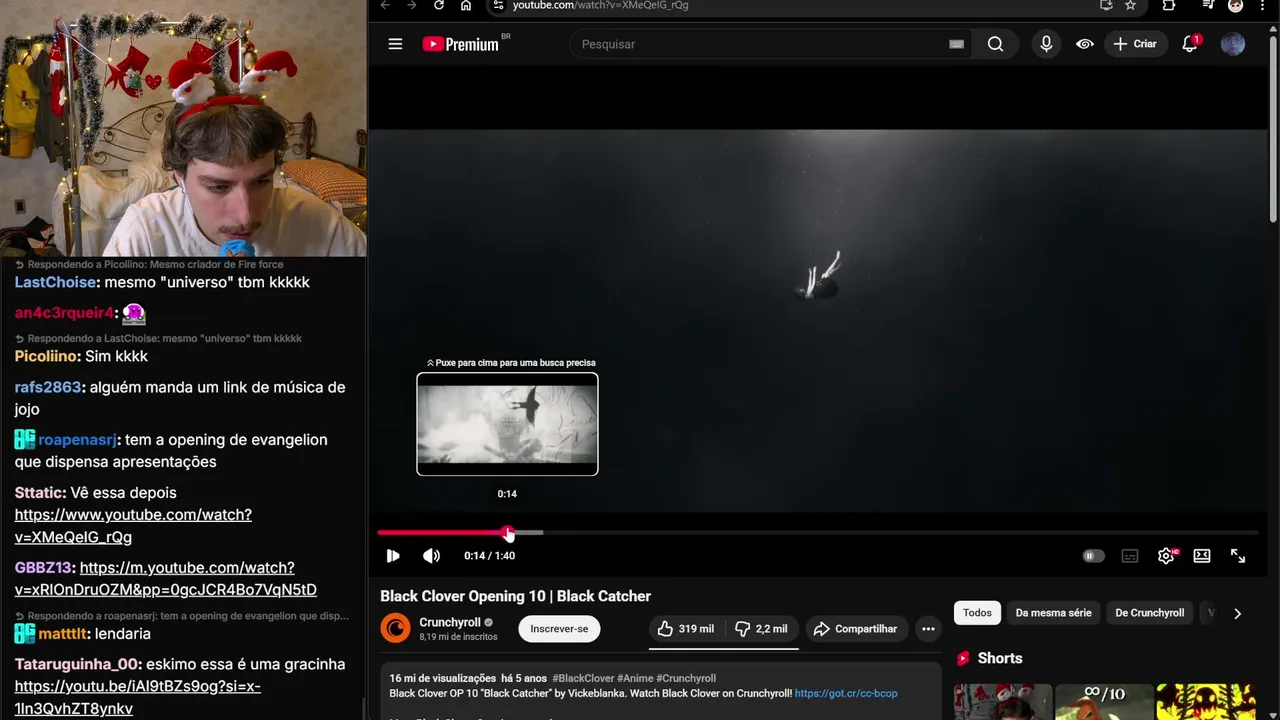The width and height of the screenshot is (1280, 720).
Task: Select the Todos filter chip
Action: click(977, 613)
